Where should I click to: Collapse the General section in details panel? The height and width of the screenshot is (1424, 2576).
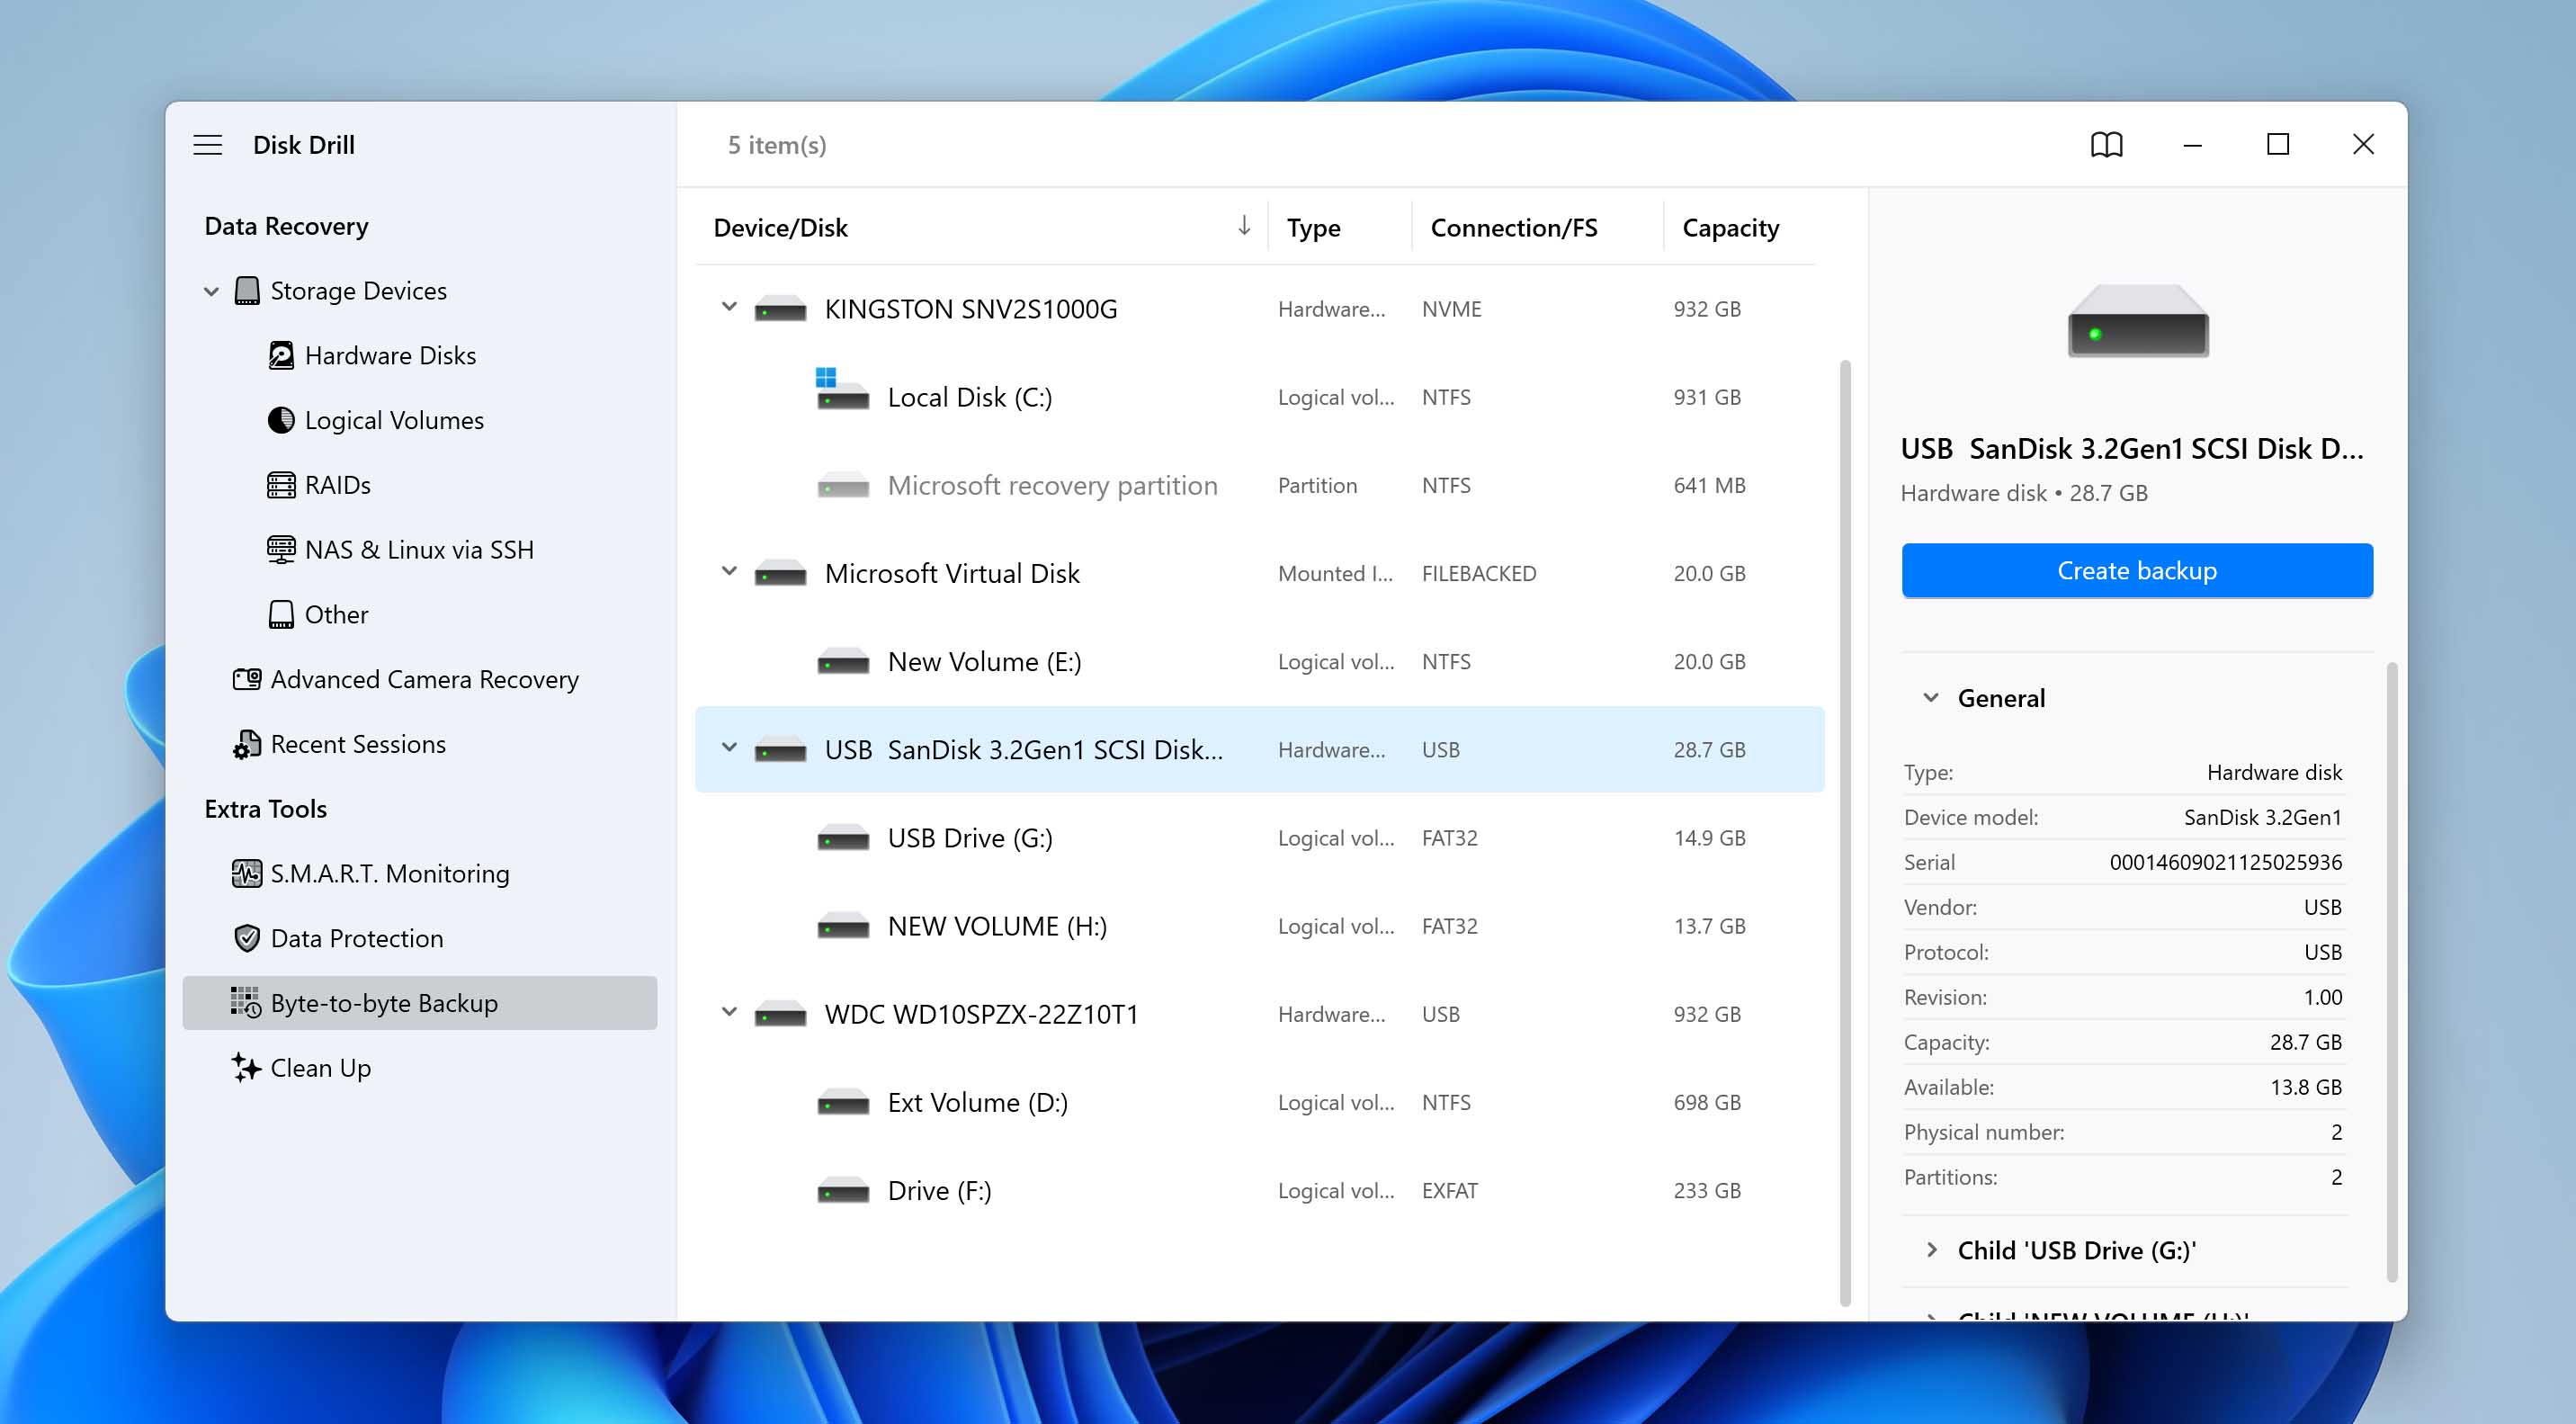pyautogui.click(x=1931, y=697)
